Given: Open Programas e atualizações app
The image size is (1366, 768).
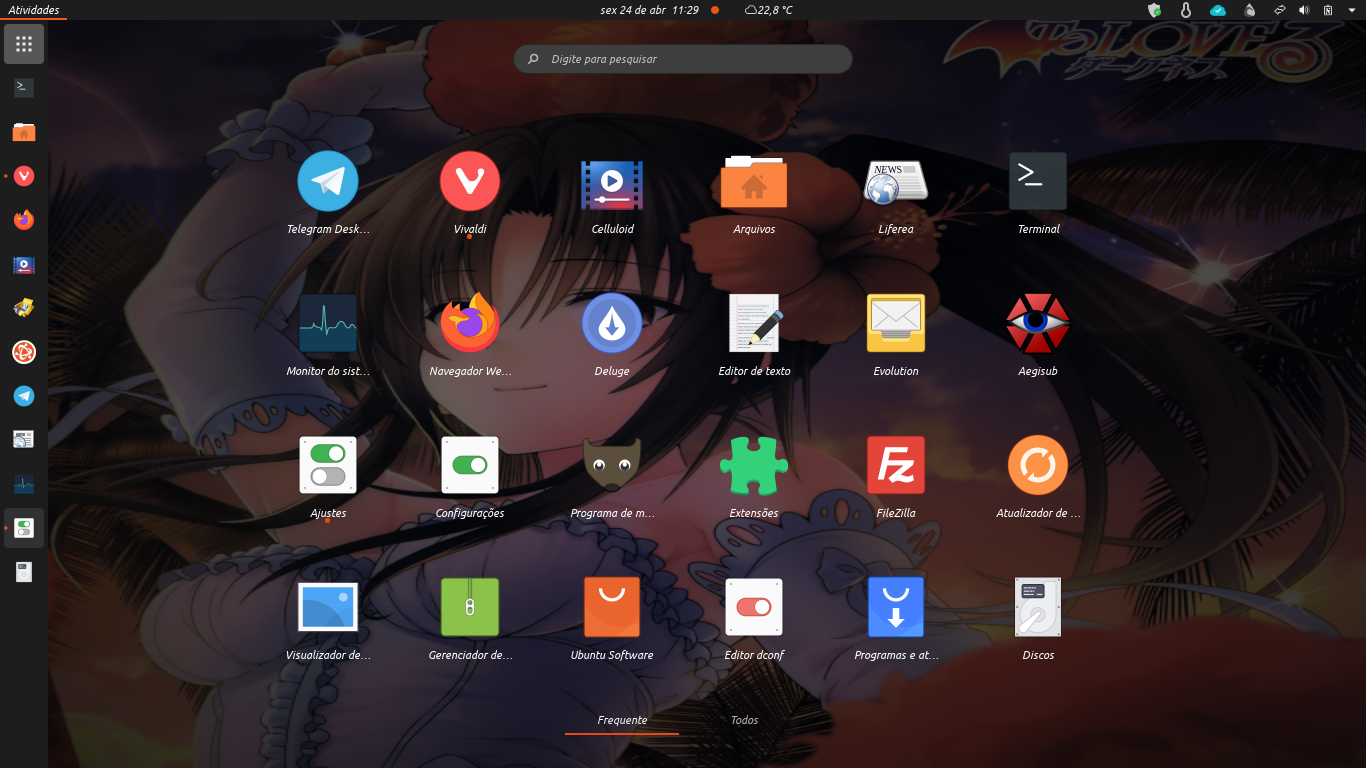Looking at the screenshot, I should (896, 608).
